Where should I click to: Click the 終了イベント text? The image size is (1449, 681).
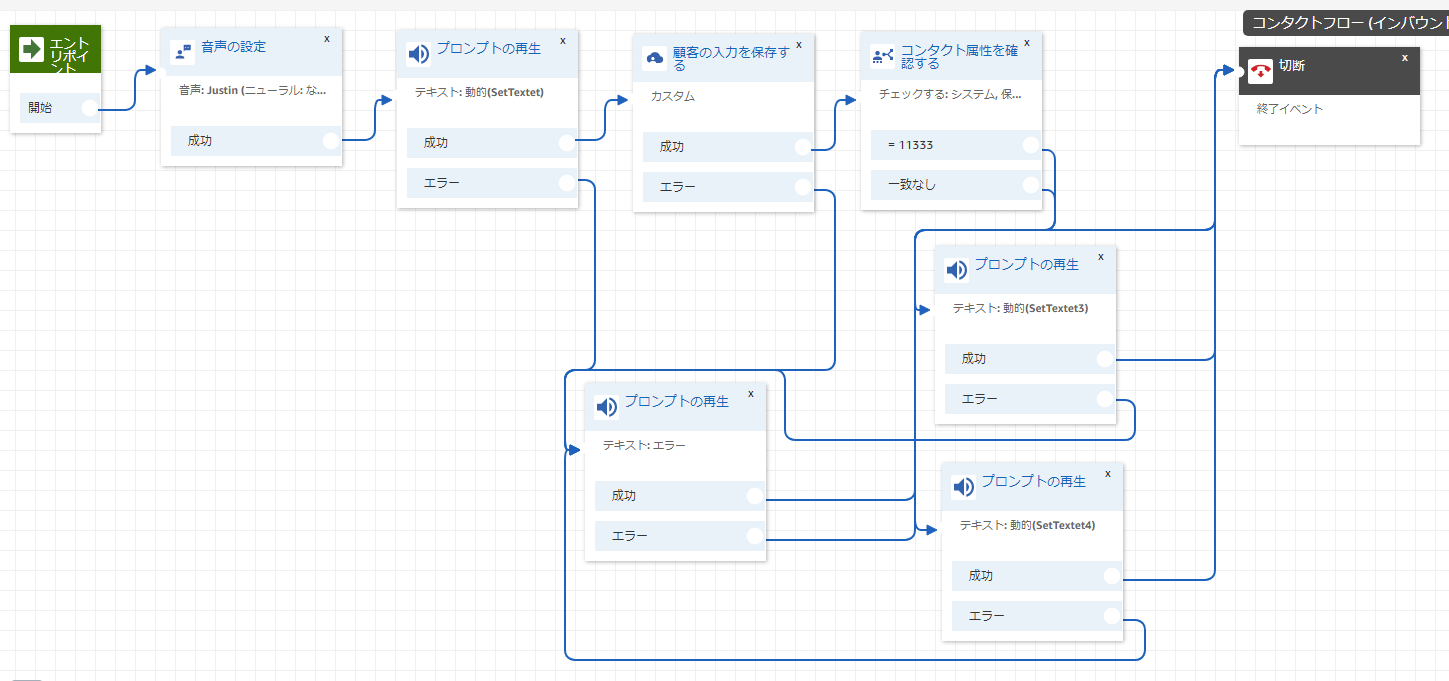coord(1290,109)
